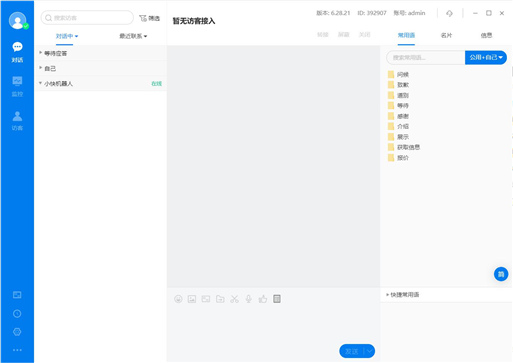
Task: Click the 屏蔽 block button
Action: tap(344, 35)
